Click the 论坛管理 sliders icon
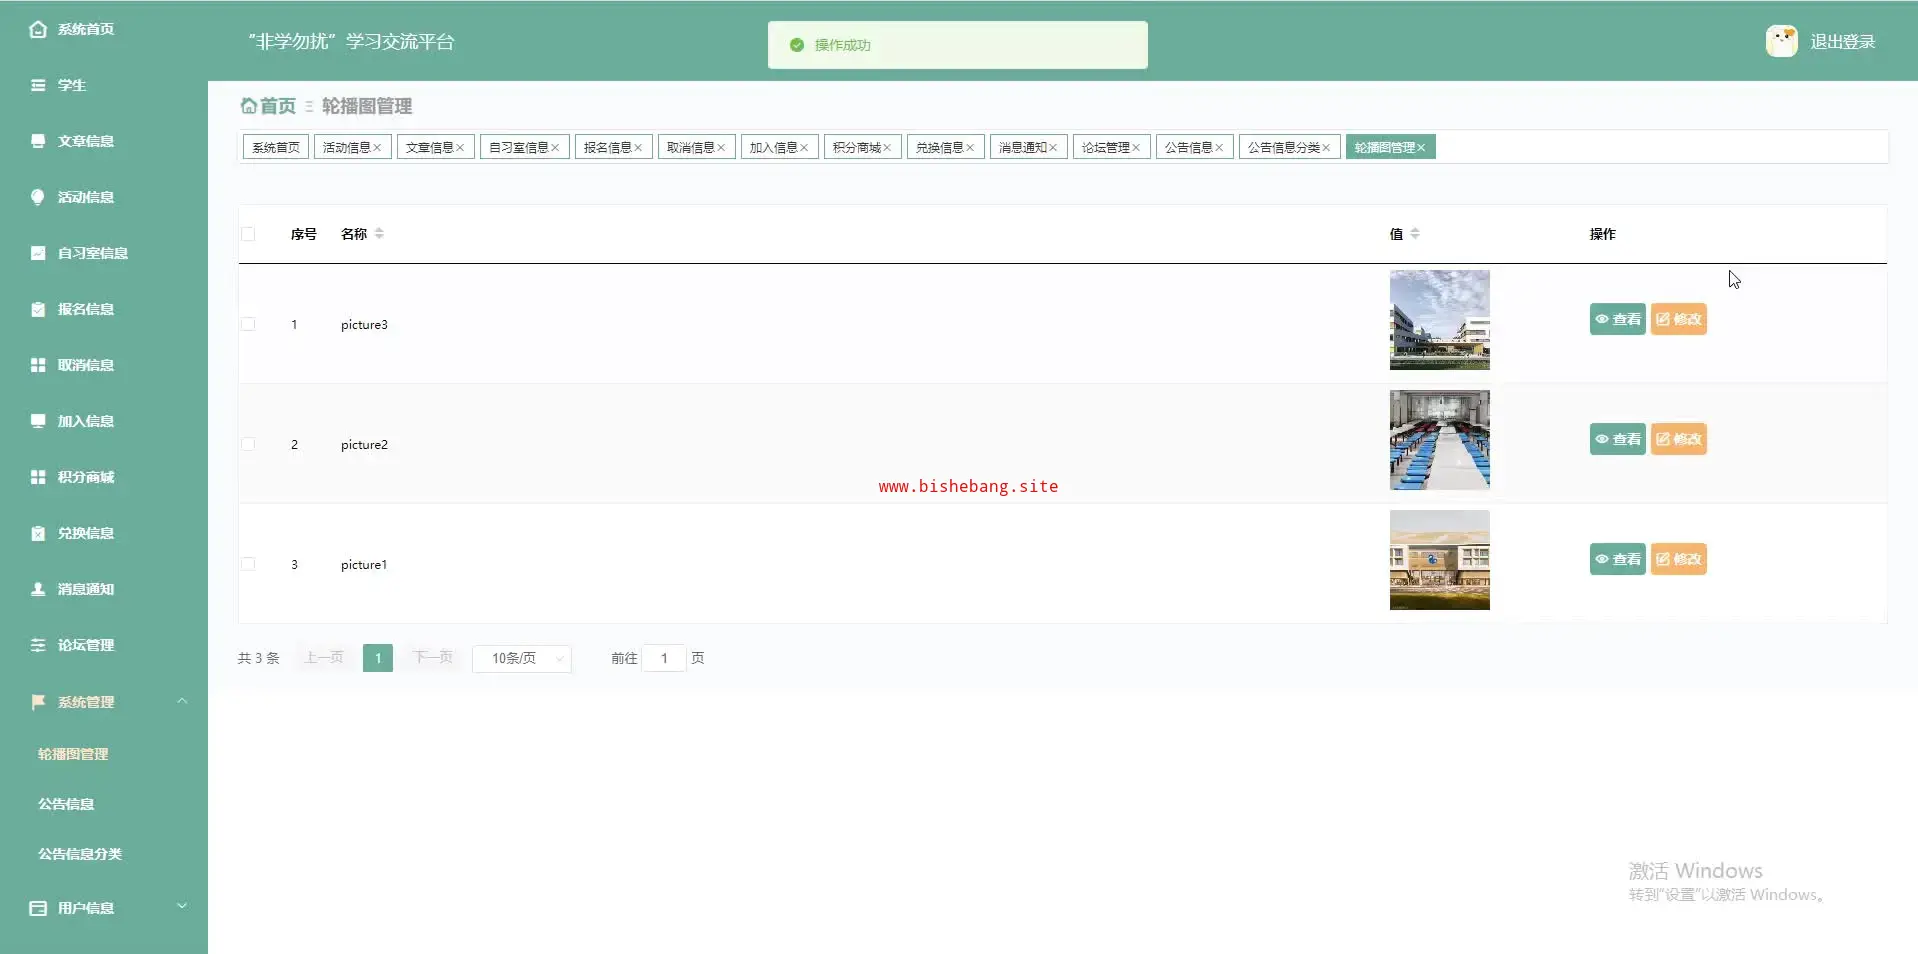Screen dimensions: 1918x954 click(38, 645)
